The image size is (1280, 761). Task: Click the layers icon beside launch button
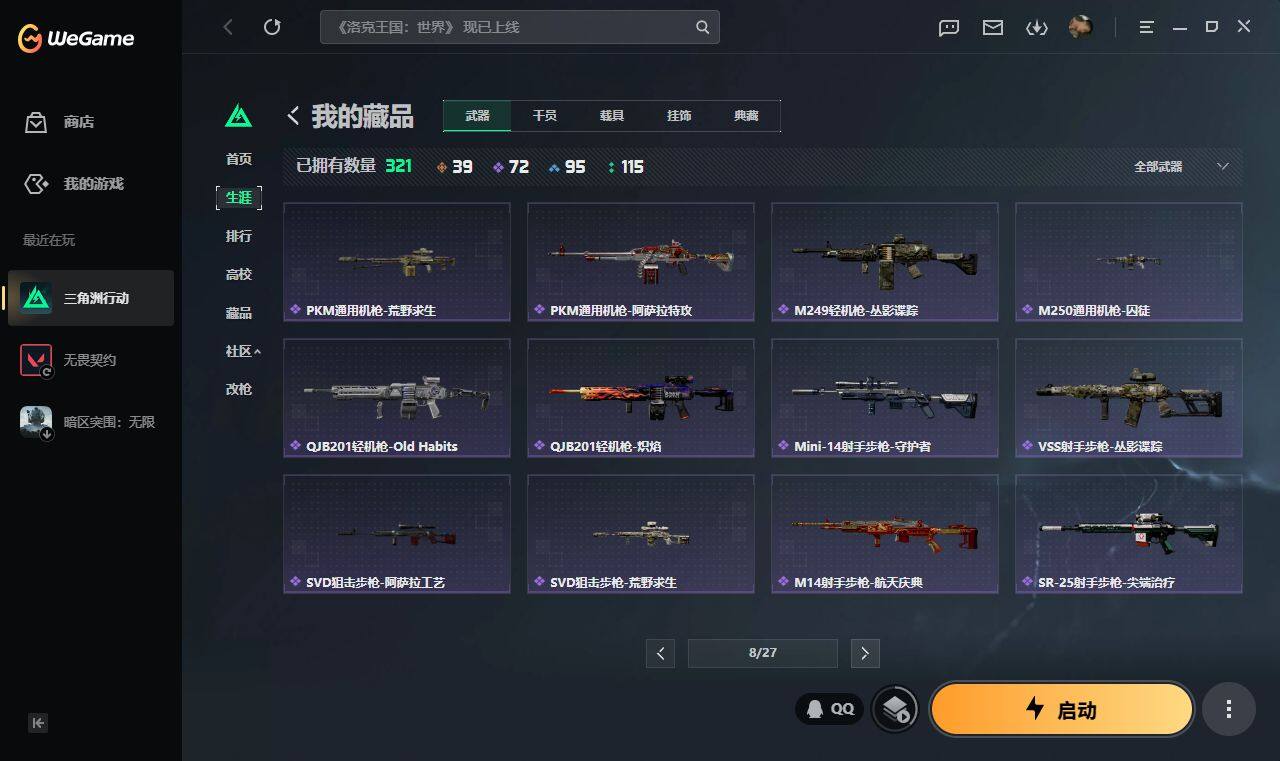coord(895,709)
